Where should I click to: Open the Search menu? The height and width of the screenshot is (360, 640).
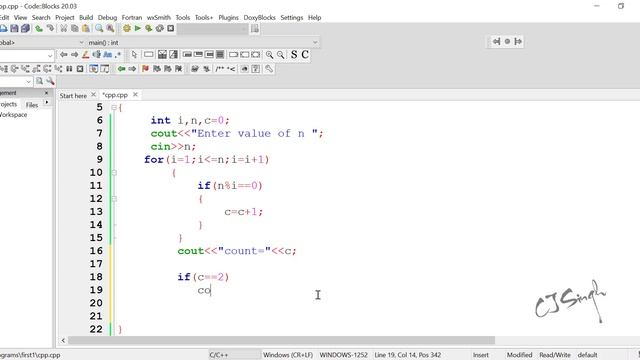coord(41,18)
